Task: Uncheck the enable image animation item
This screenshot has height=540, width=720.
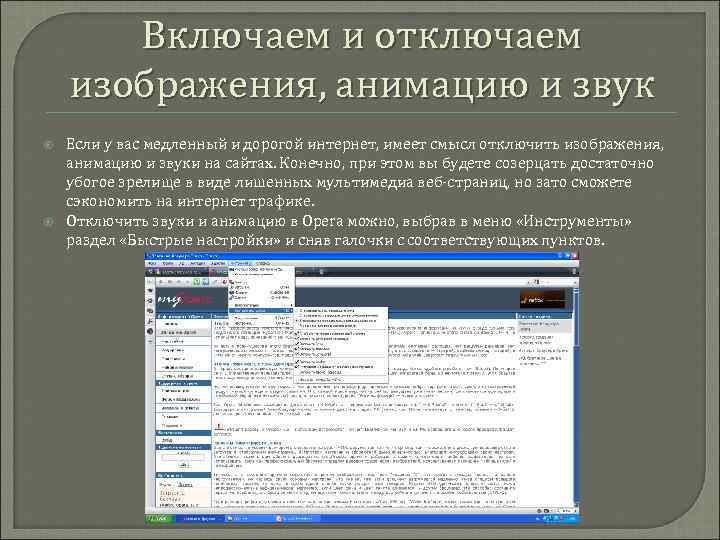Action: 341,333
